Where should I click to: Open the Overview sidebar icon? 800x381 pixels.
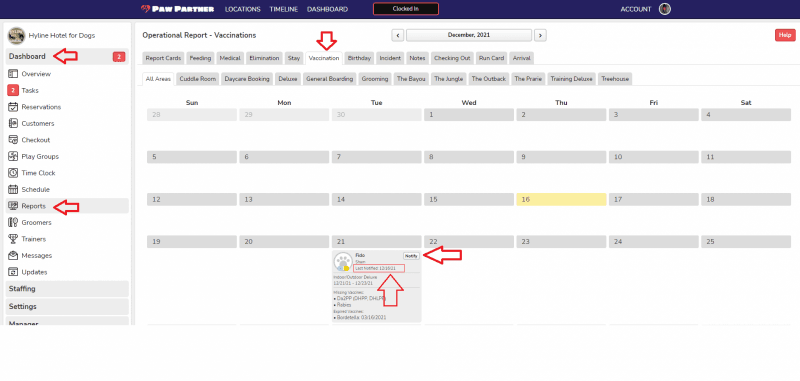tap(13, 74)
